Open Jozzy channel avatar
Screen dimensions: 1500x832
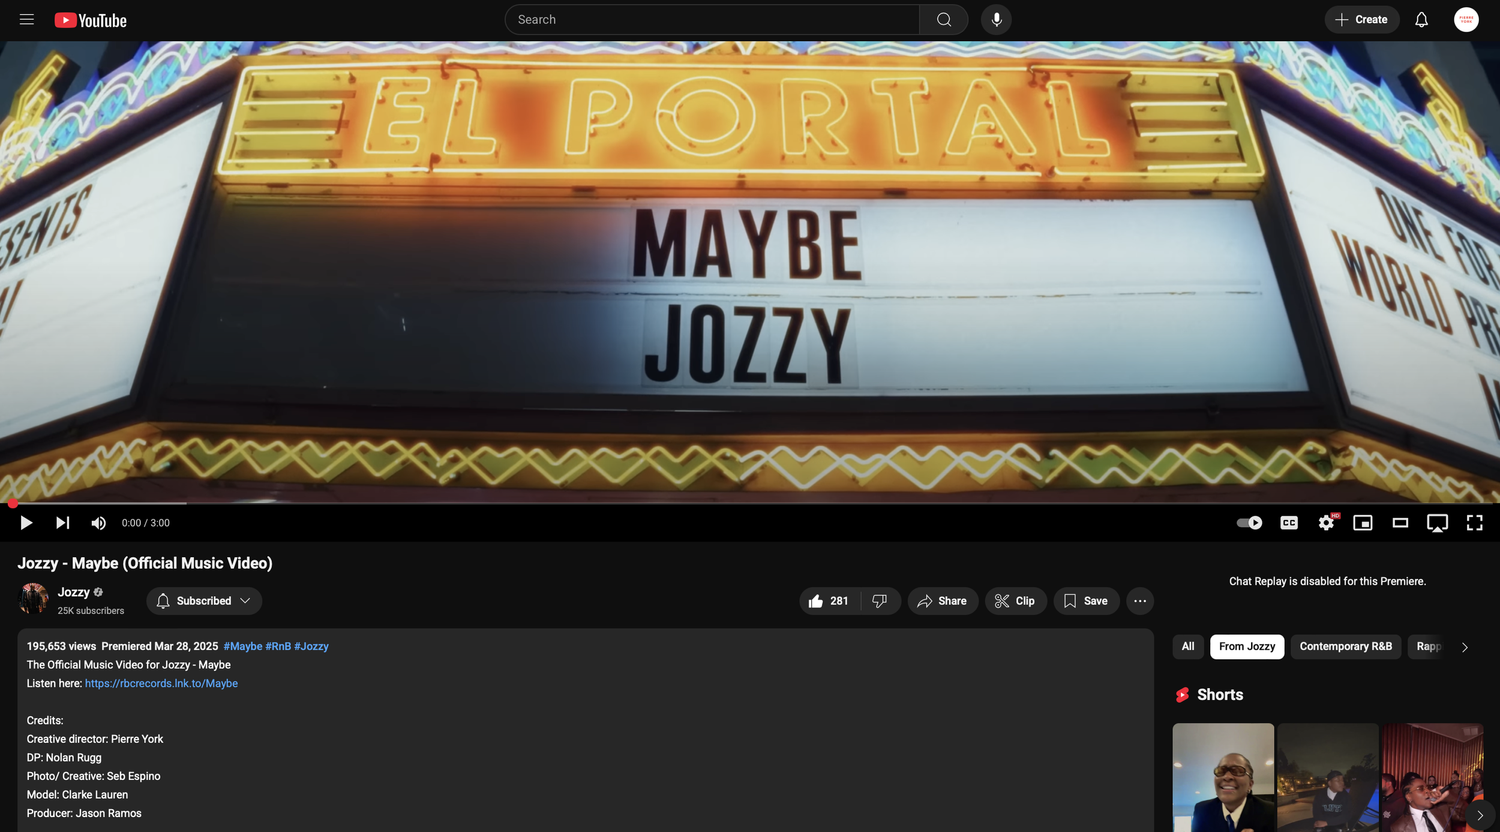click(x=34, y=599)
